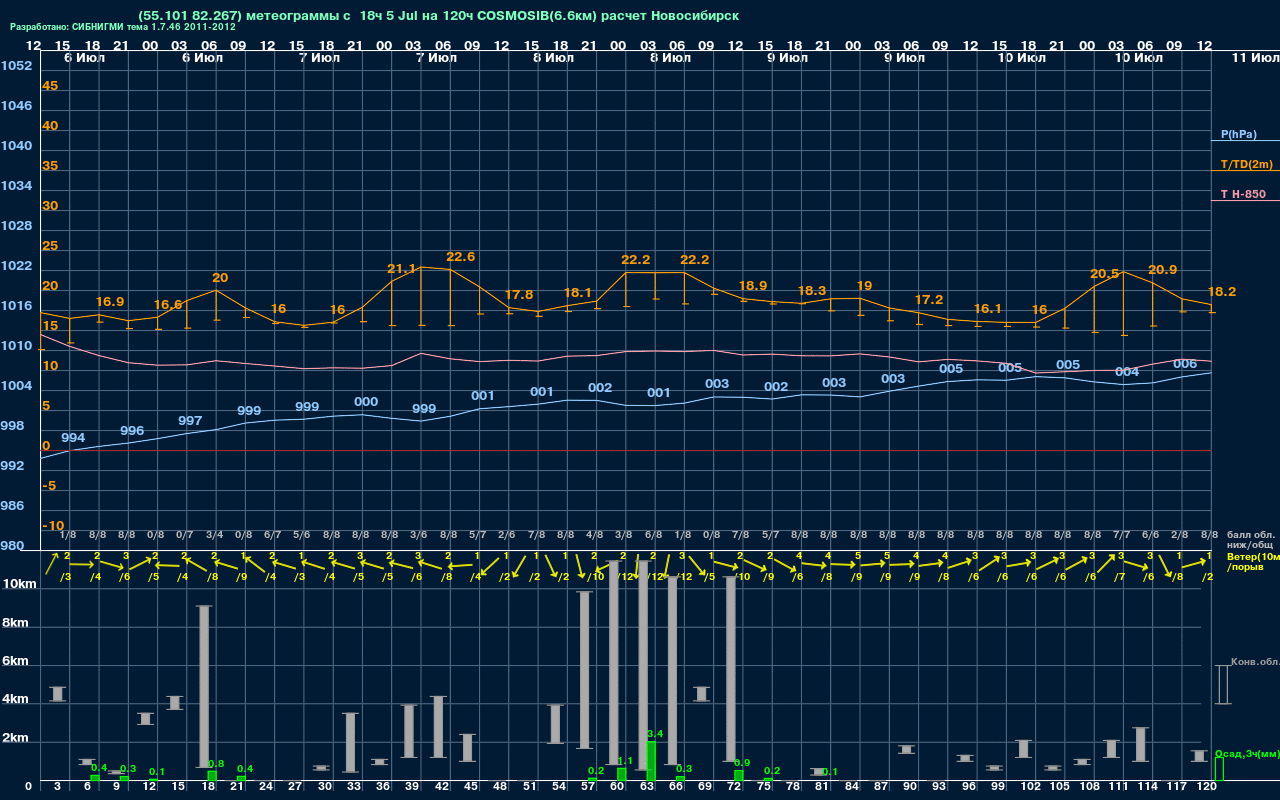Click the 120 forecast hour tick

coord(1207,787)
